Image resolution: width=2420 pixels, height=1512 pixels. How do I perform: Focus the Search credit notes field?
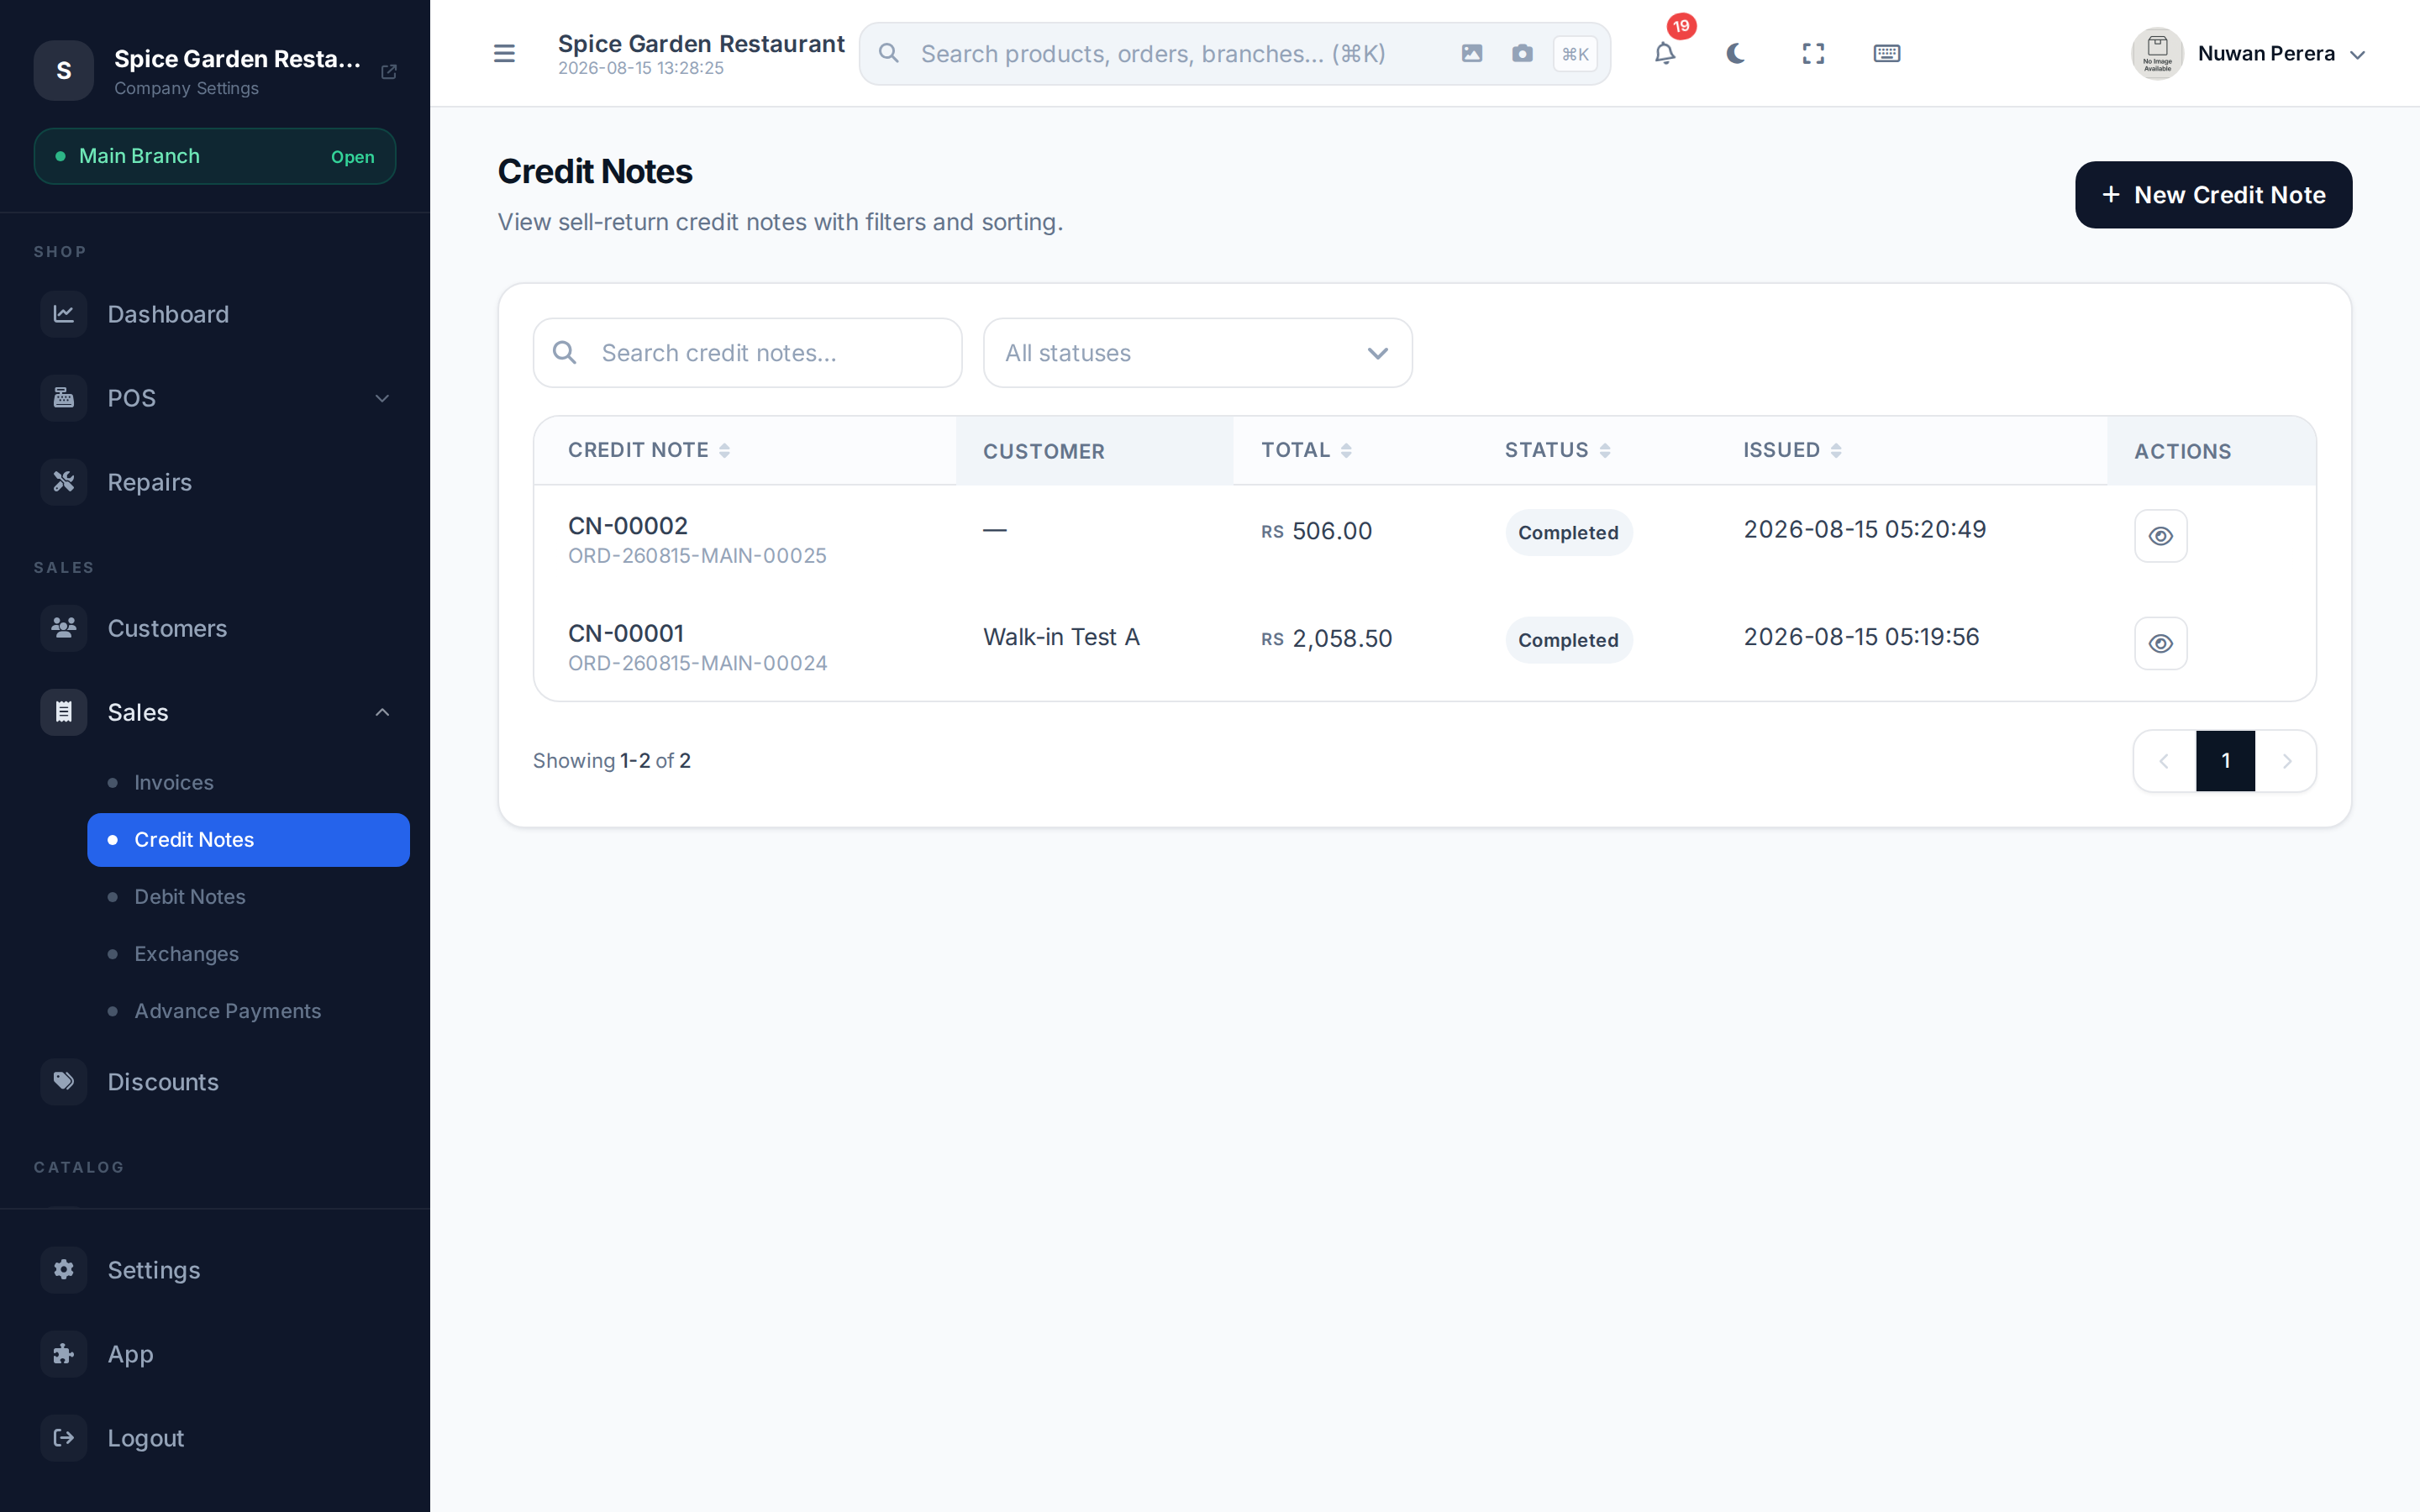point(747,353)
